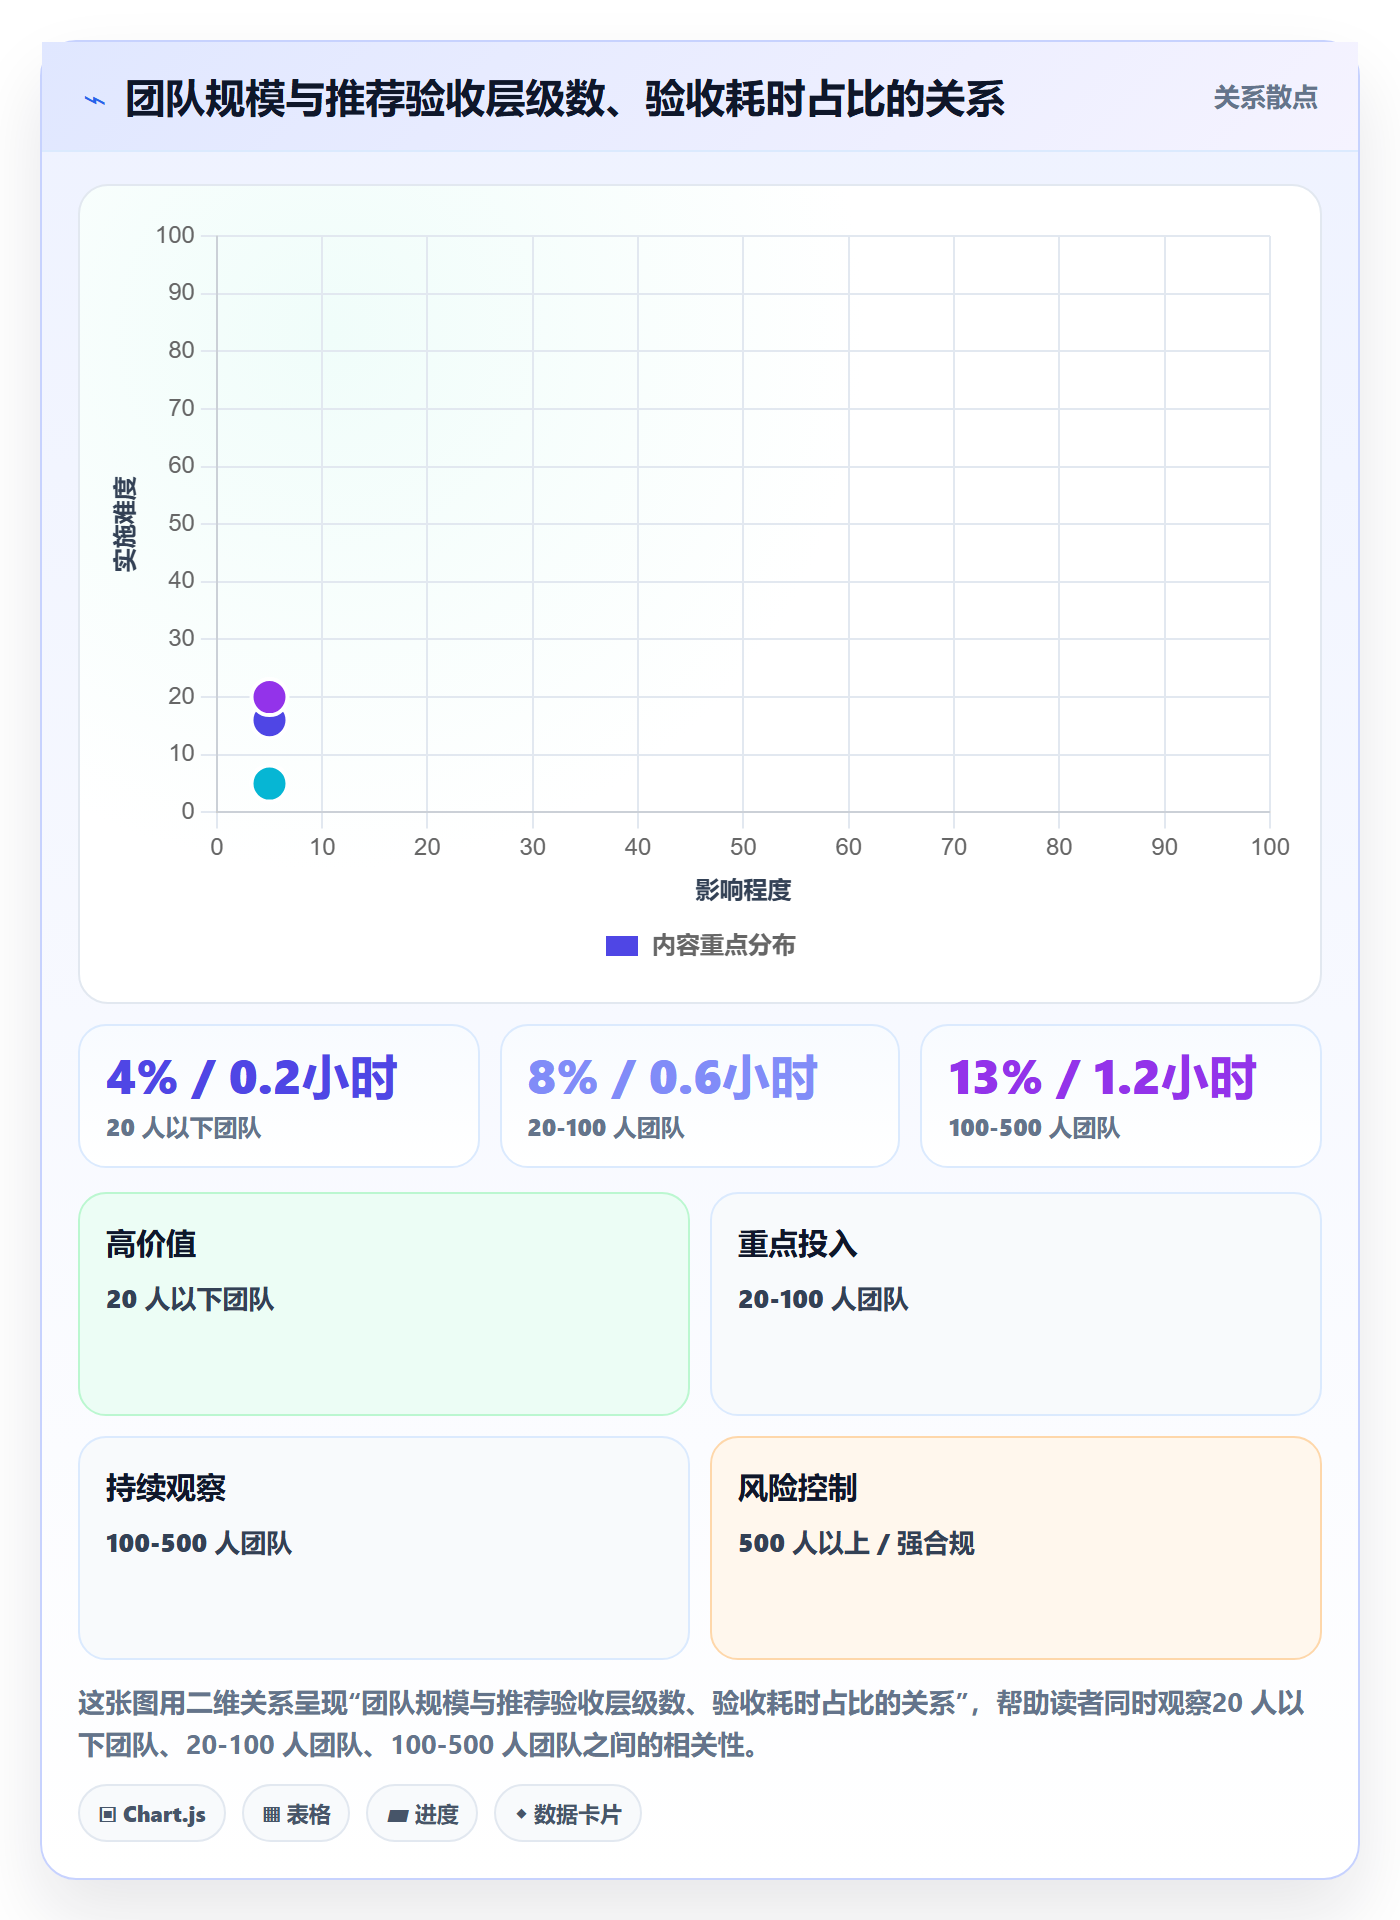This screenshot has height=1920, width=1400.
Task: Click the diamond icon in the 数据卡片 chip
Action: click(x=521, y=1814)
